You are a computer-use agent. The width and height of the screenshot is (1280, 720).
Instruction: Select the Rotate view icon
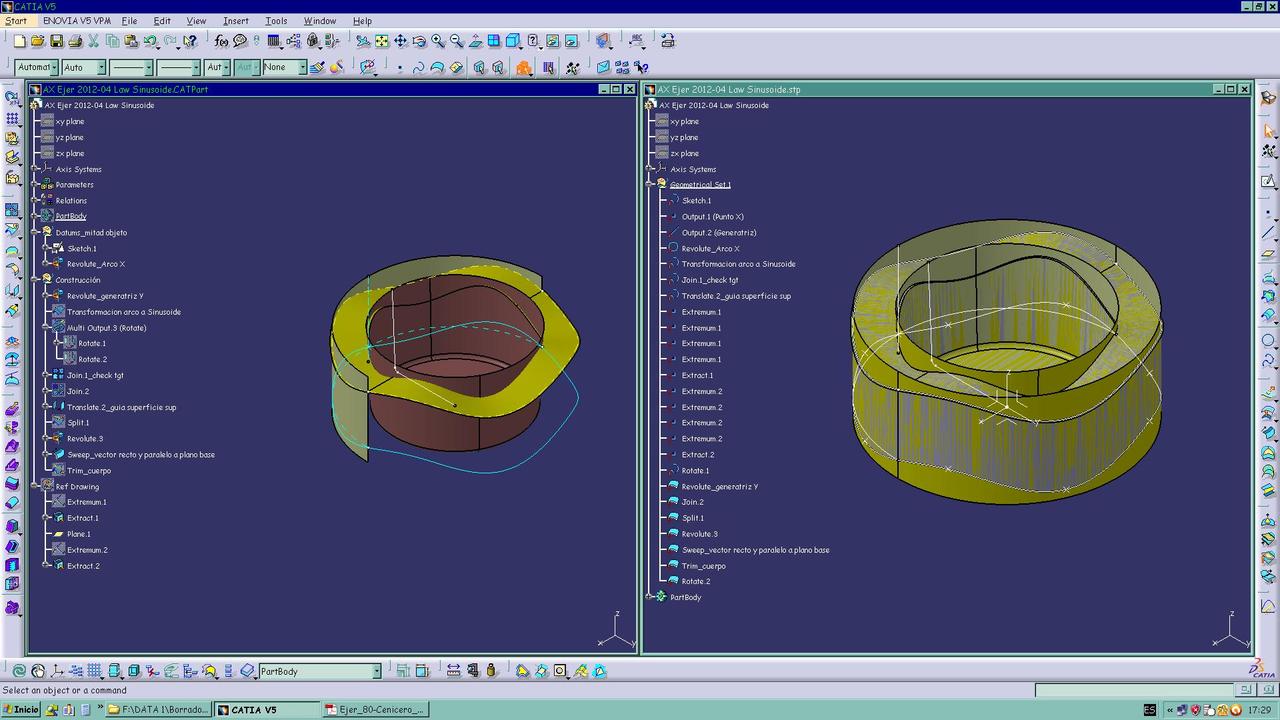(419, 41)
